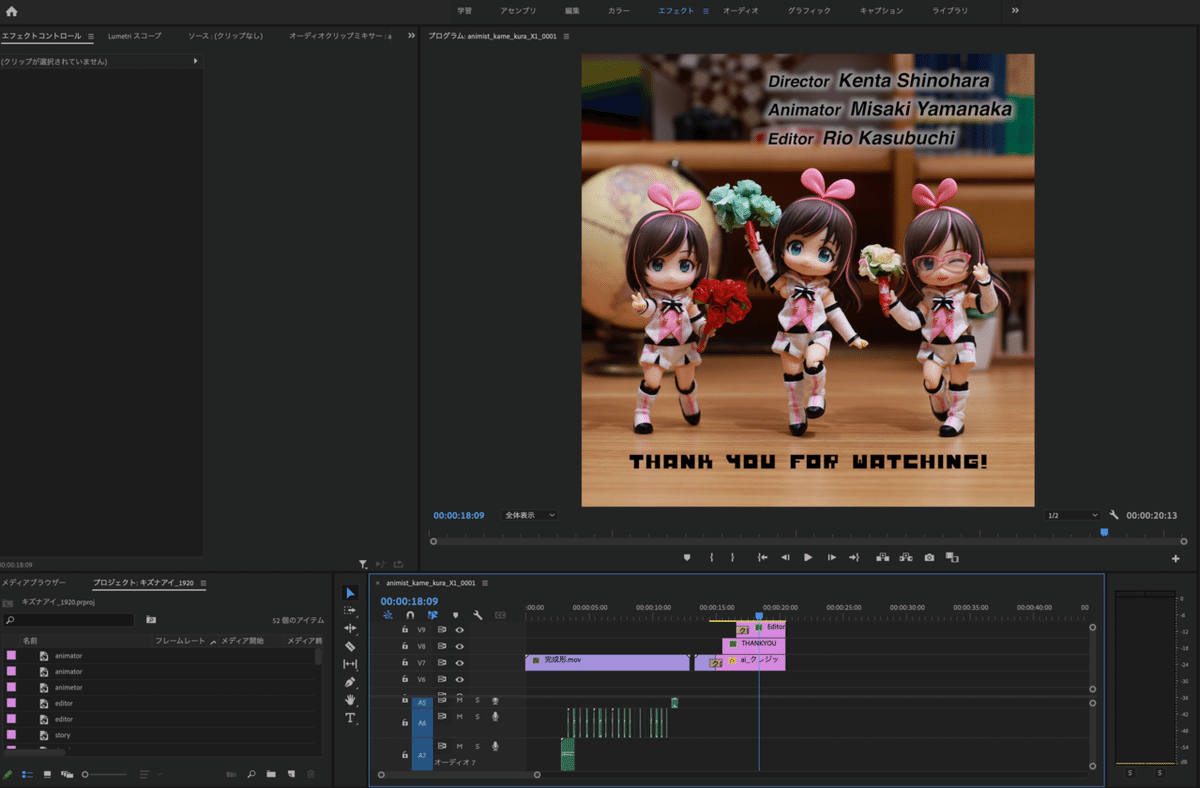Switch Project panel to icon view
The image size is (1200, 788).
[47, 774]
